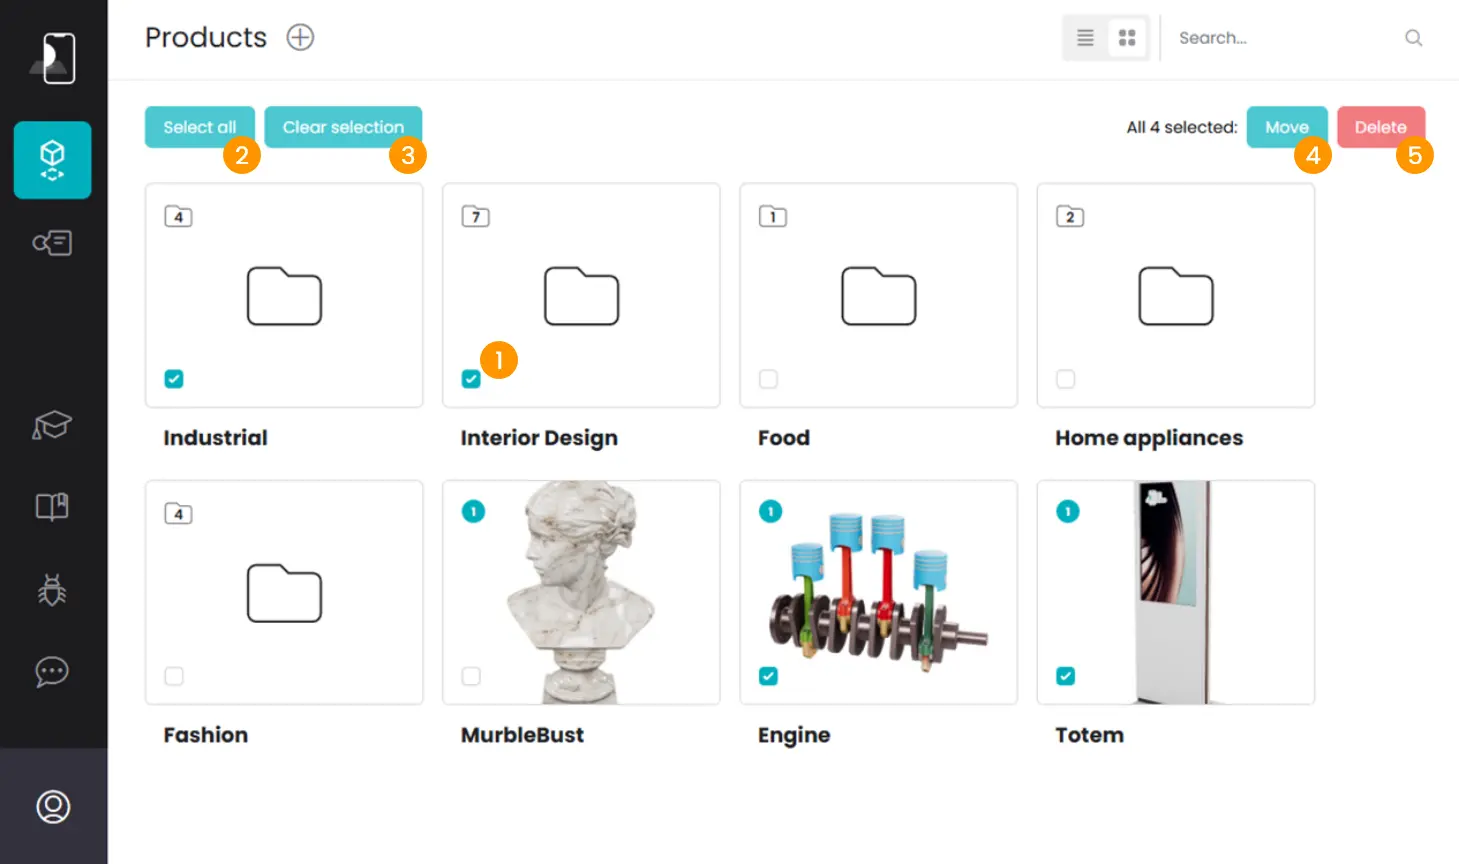Select the sharing icon below Products
This screenshot has height=864, width=1459.
coord(52,243)
